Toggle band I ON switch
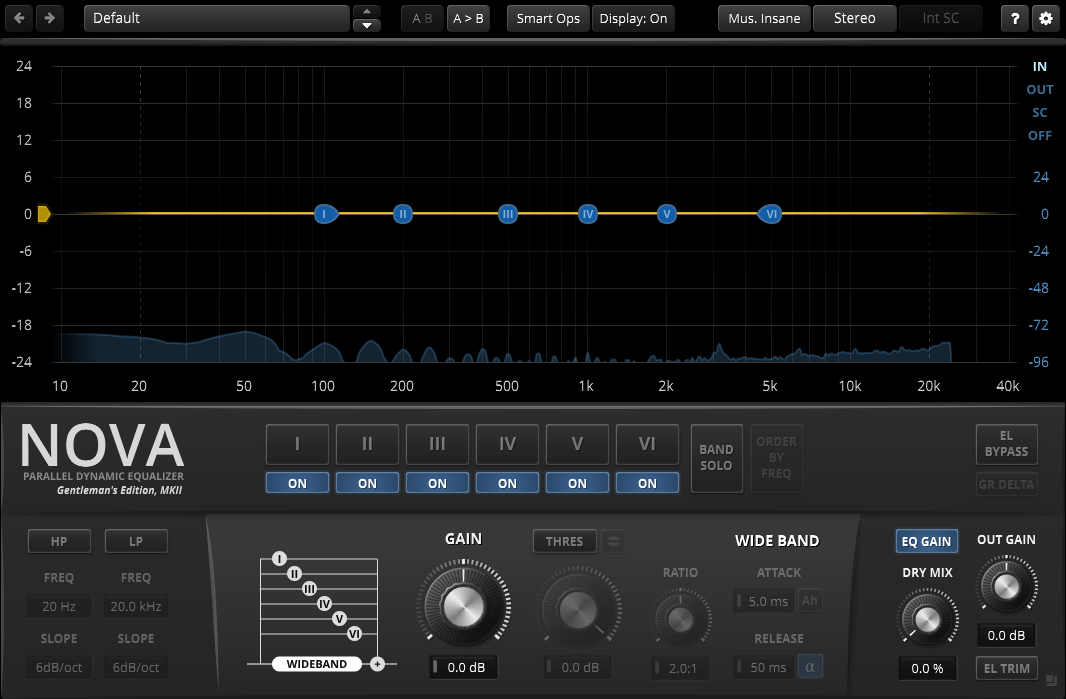This screenshot has height=699, width=1066. tap(297, 483)
